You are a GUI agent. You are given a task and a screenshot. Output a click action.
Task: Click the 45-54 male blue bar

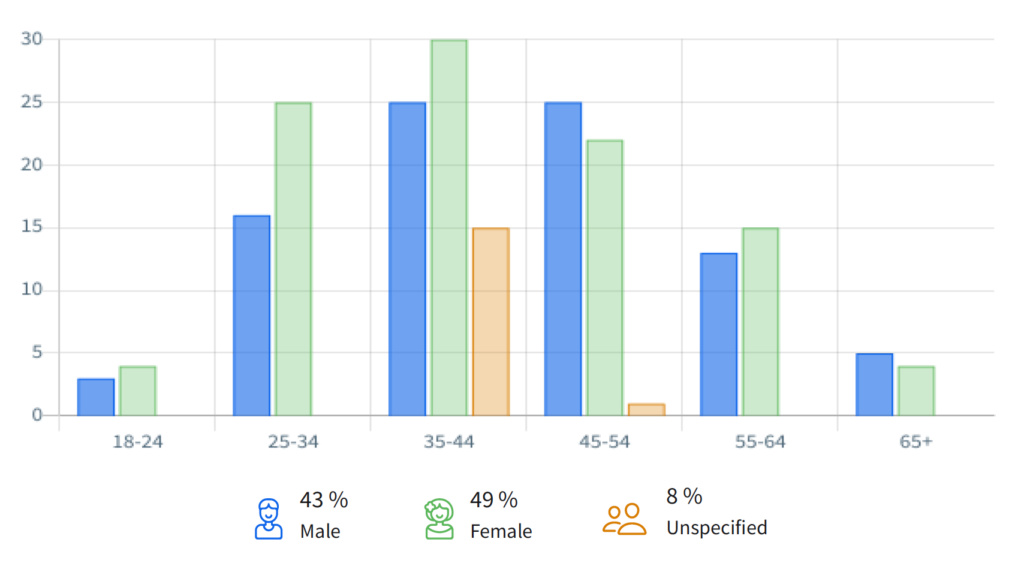coord(563,259)
